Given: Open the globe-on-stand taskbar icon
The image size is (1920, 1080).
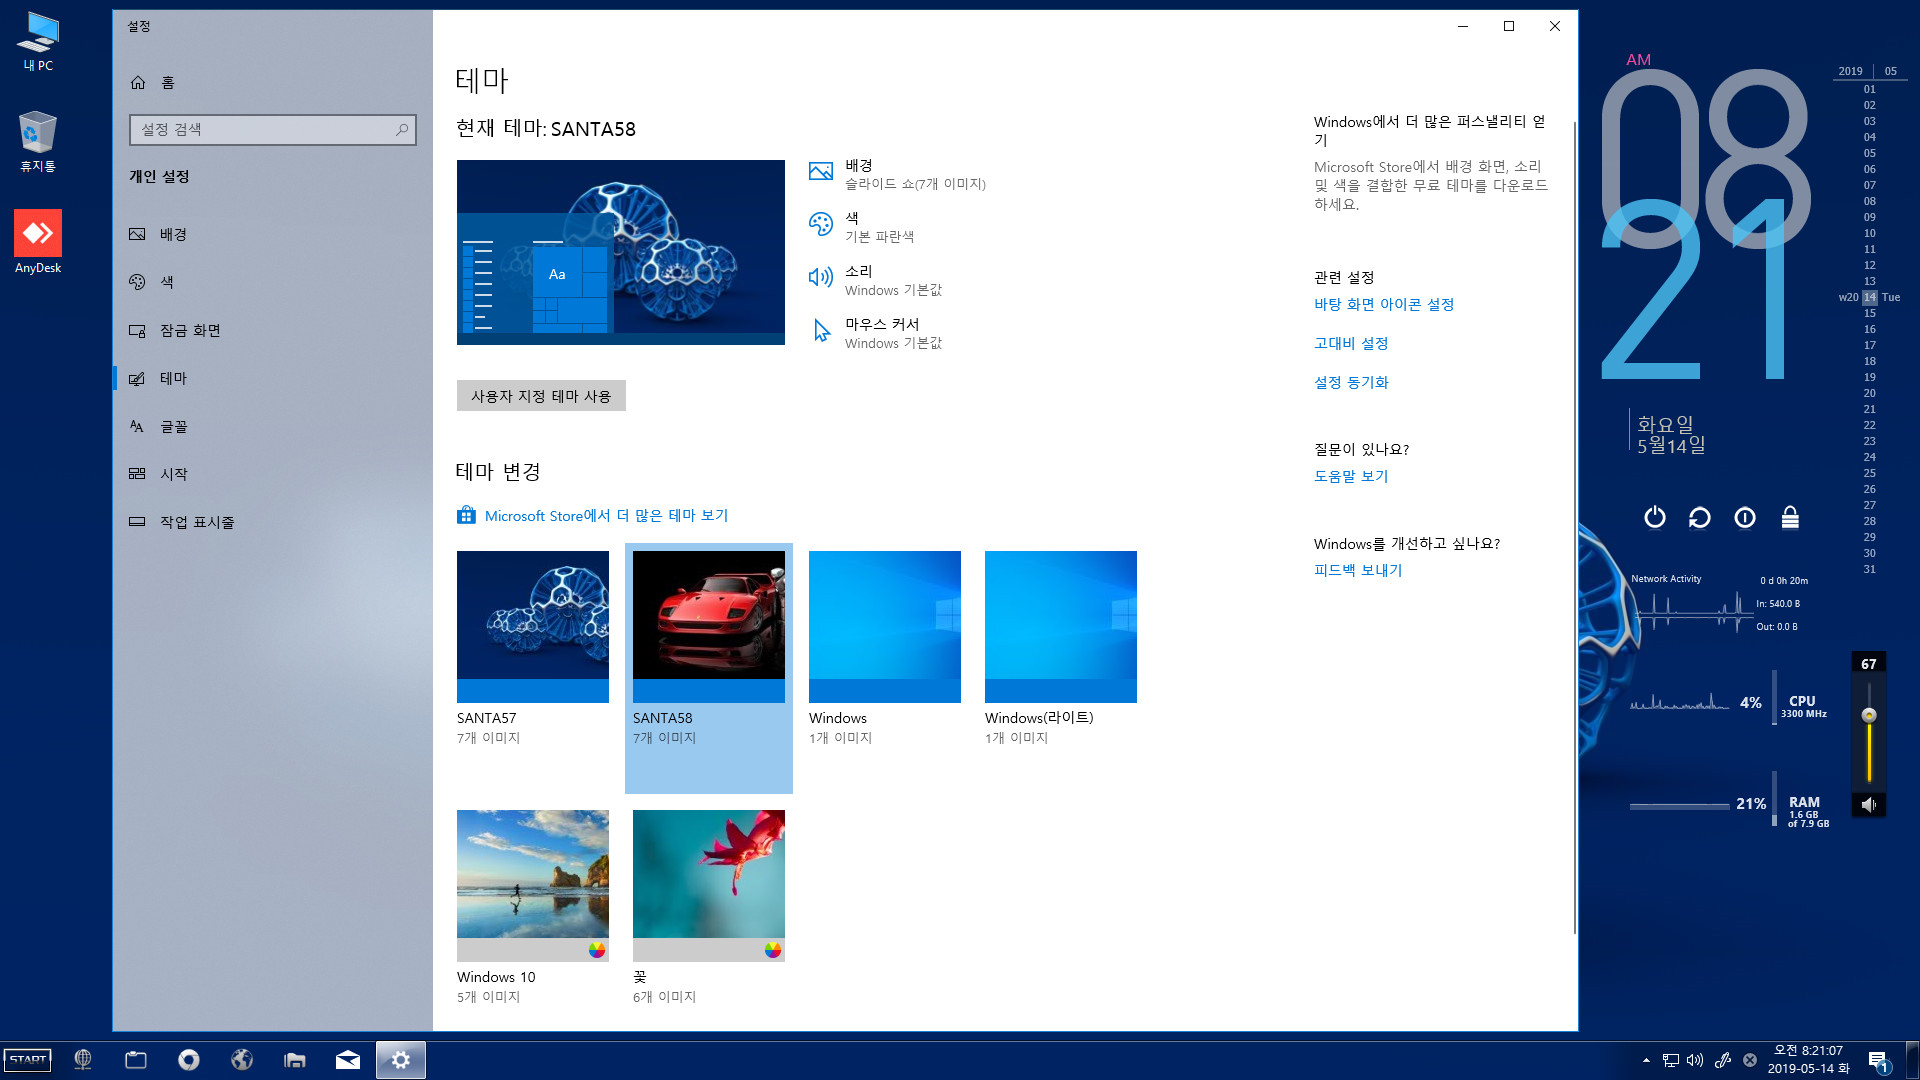Looking at the screenshot, I should click(83, 1060).
